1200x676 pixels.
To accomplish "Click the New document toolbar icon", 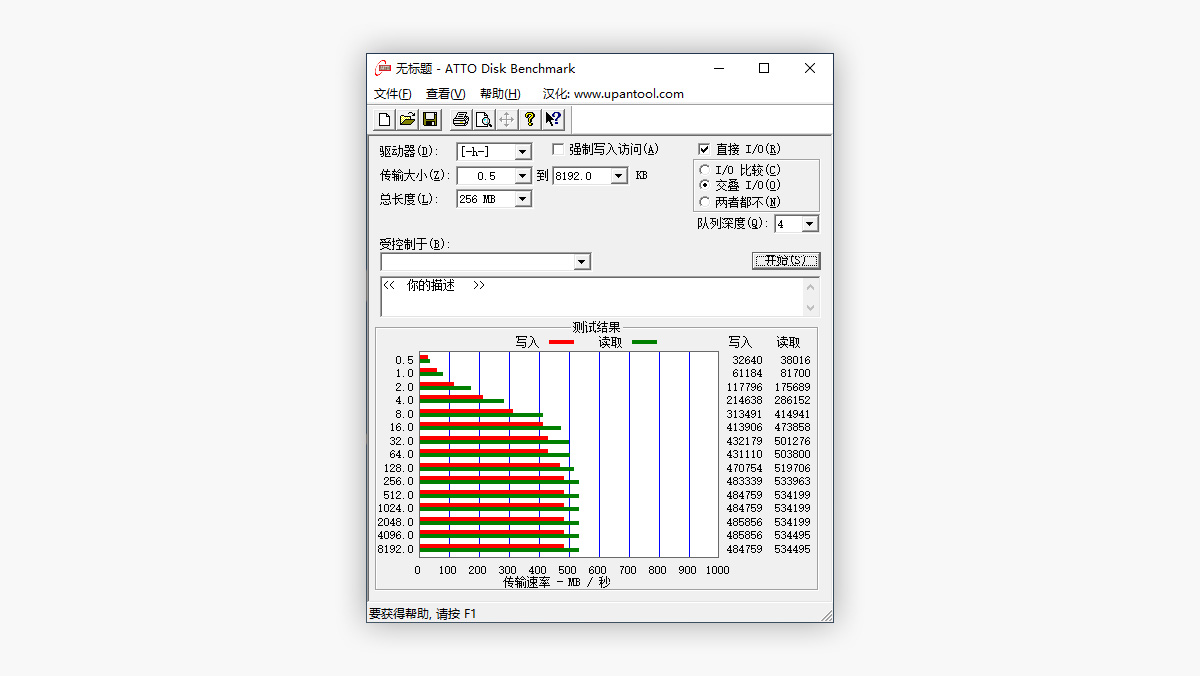I will [384, 120].
